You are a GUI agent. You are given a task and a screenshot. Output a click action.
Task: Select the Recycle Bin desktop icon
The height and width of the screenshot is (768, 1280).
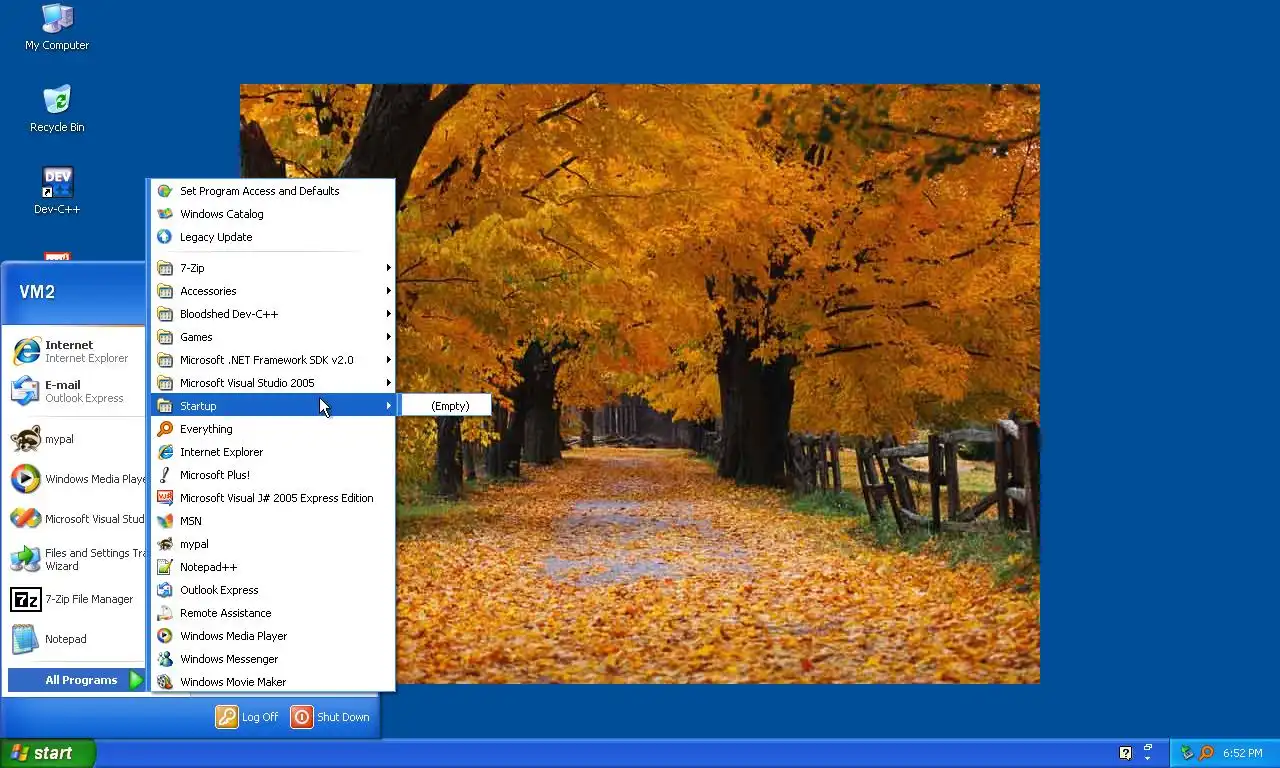(x=57, y=110)
